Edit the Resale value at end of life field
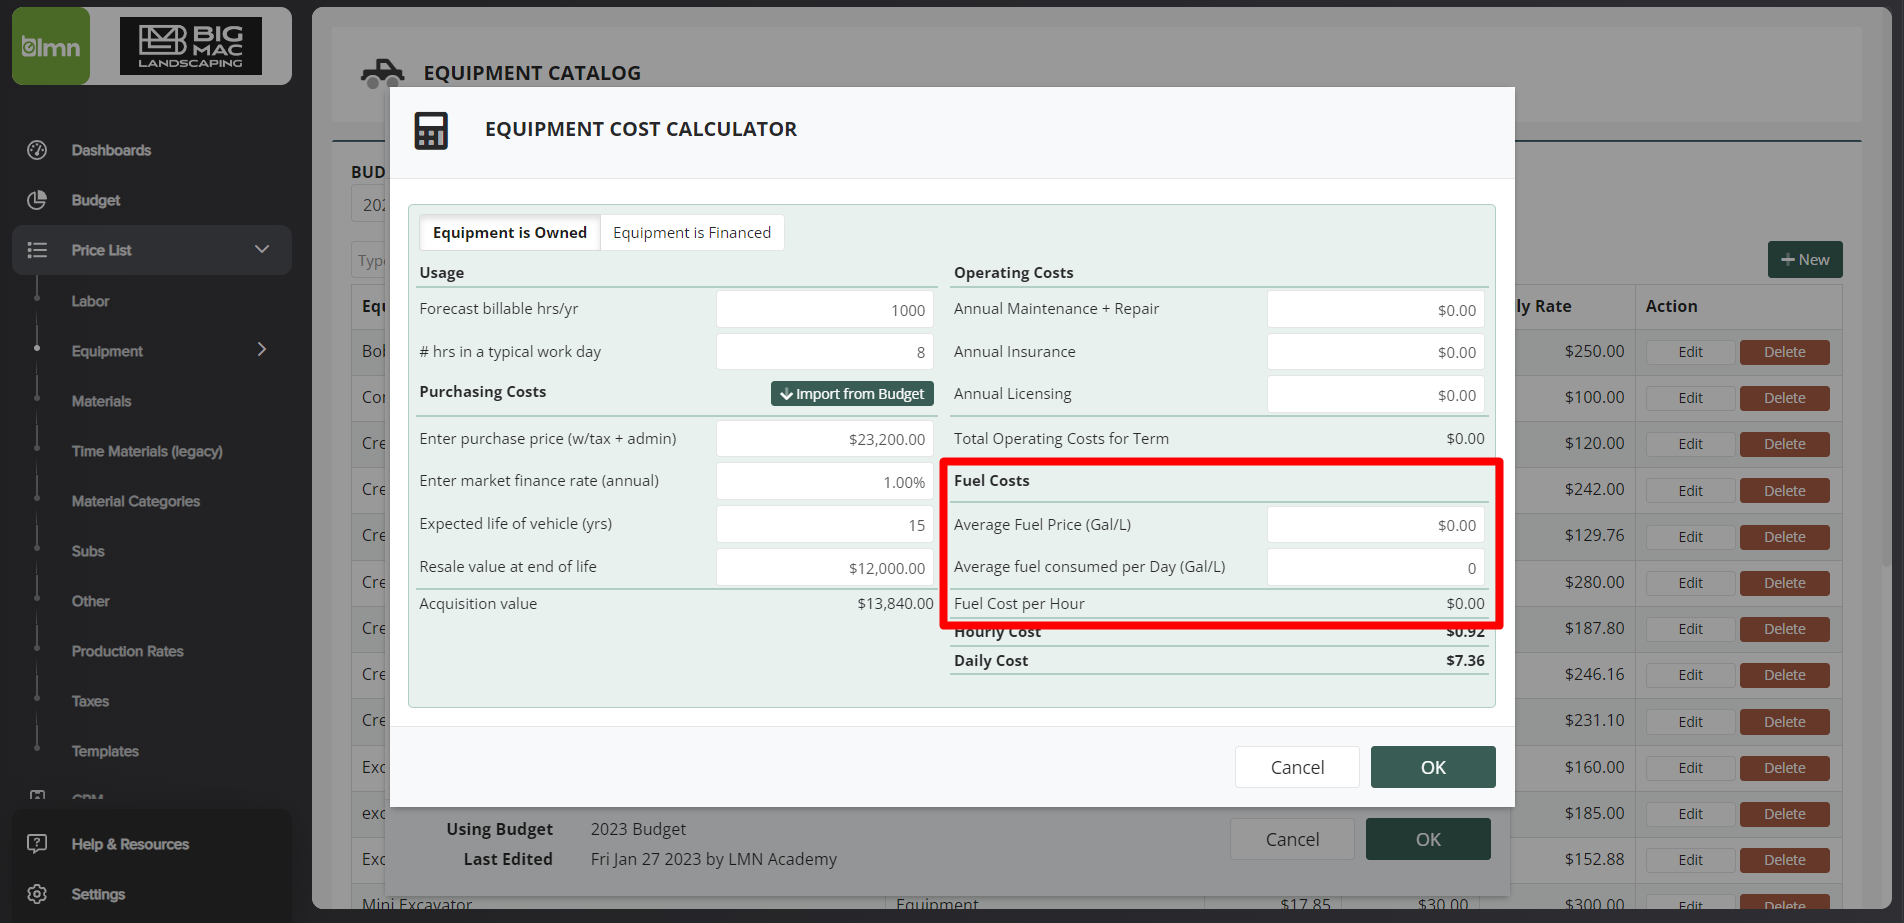Image resolution: width=1904 pixels, height=923 pixels. pos(825,568)
